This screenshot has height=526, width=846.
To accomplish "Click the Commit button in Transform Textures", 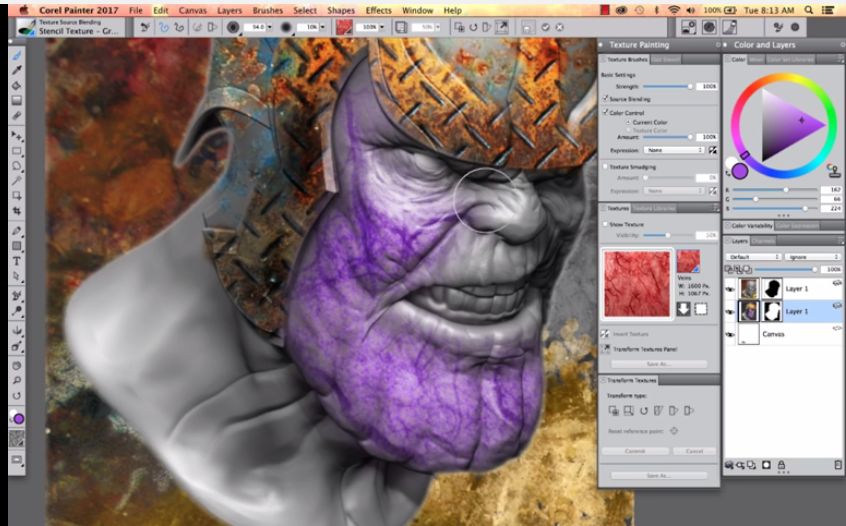I will 635,451.
